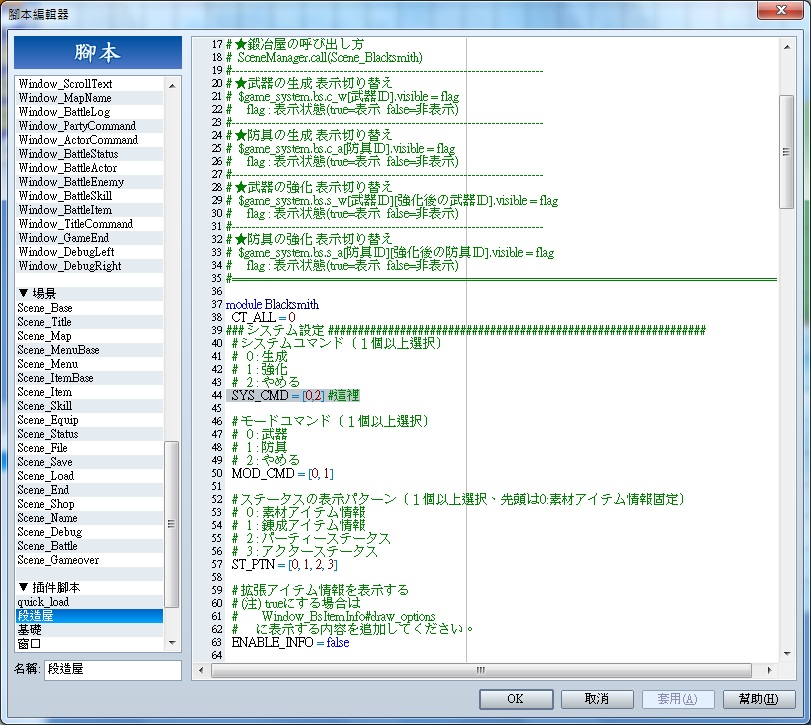
Task: Select the 段造屋 script entry
Action: [x=90, y=616]
